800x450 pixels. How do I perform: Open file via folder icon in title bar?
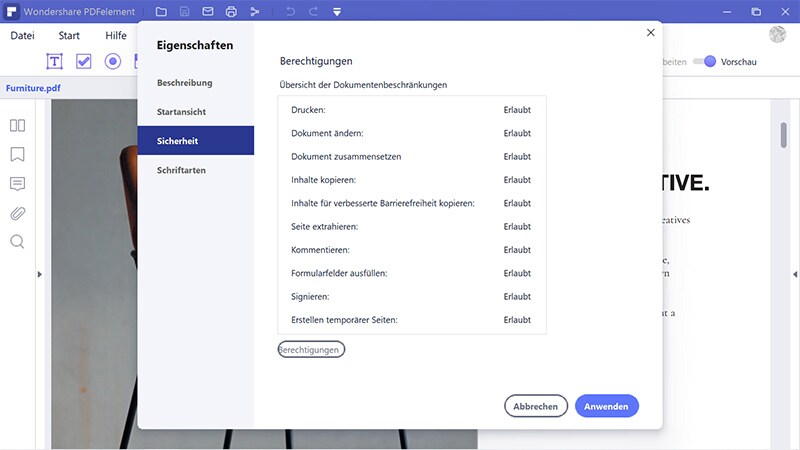(161, 11)
